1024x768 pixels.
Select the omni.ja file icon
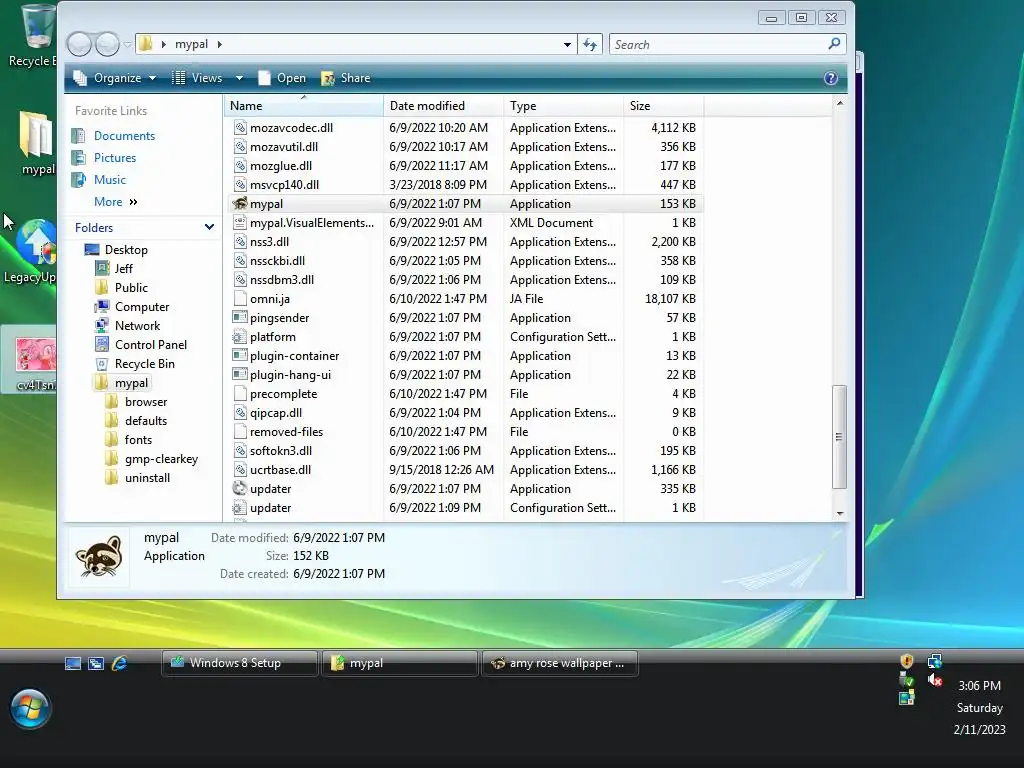(x=240, y=299)
